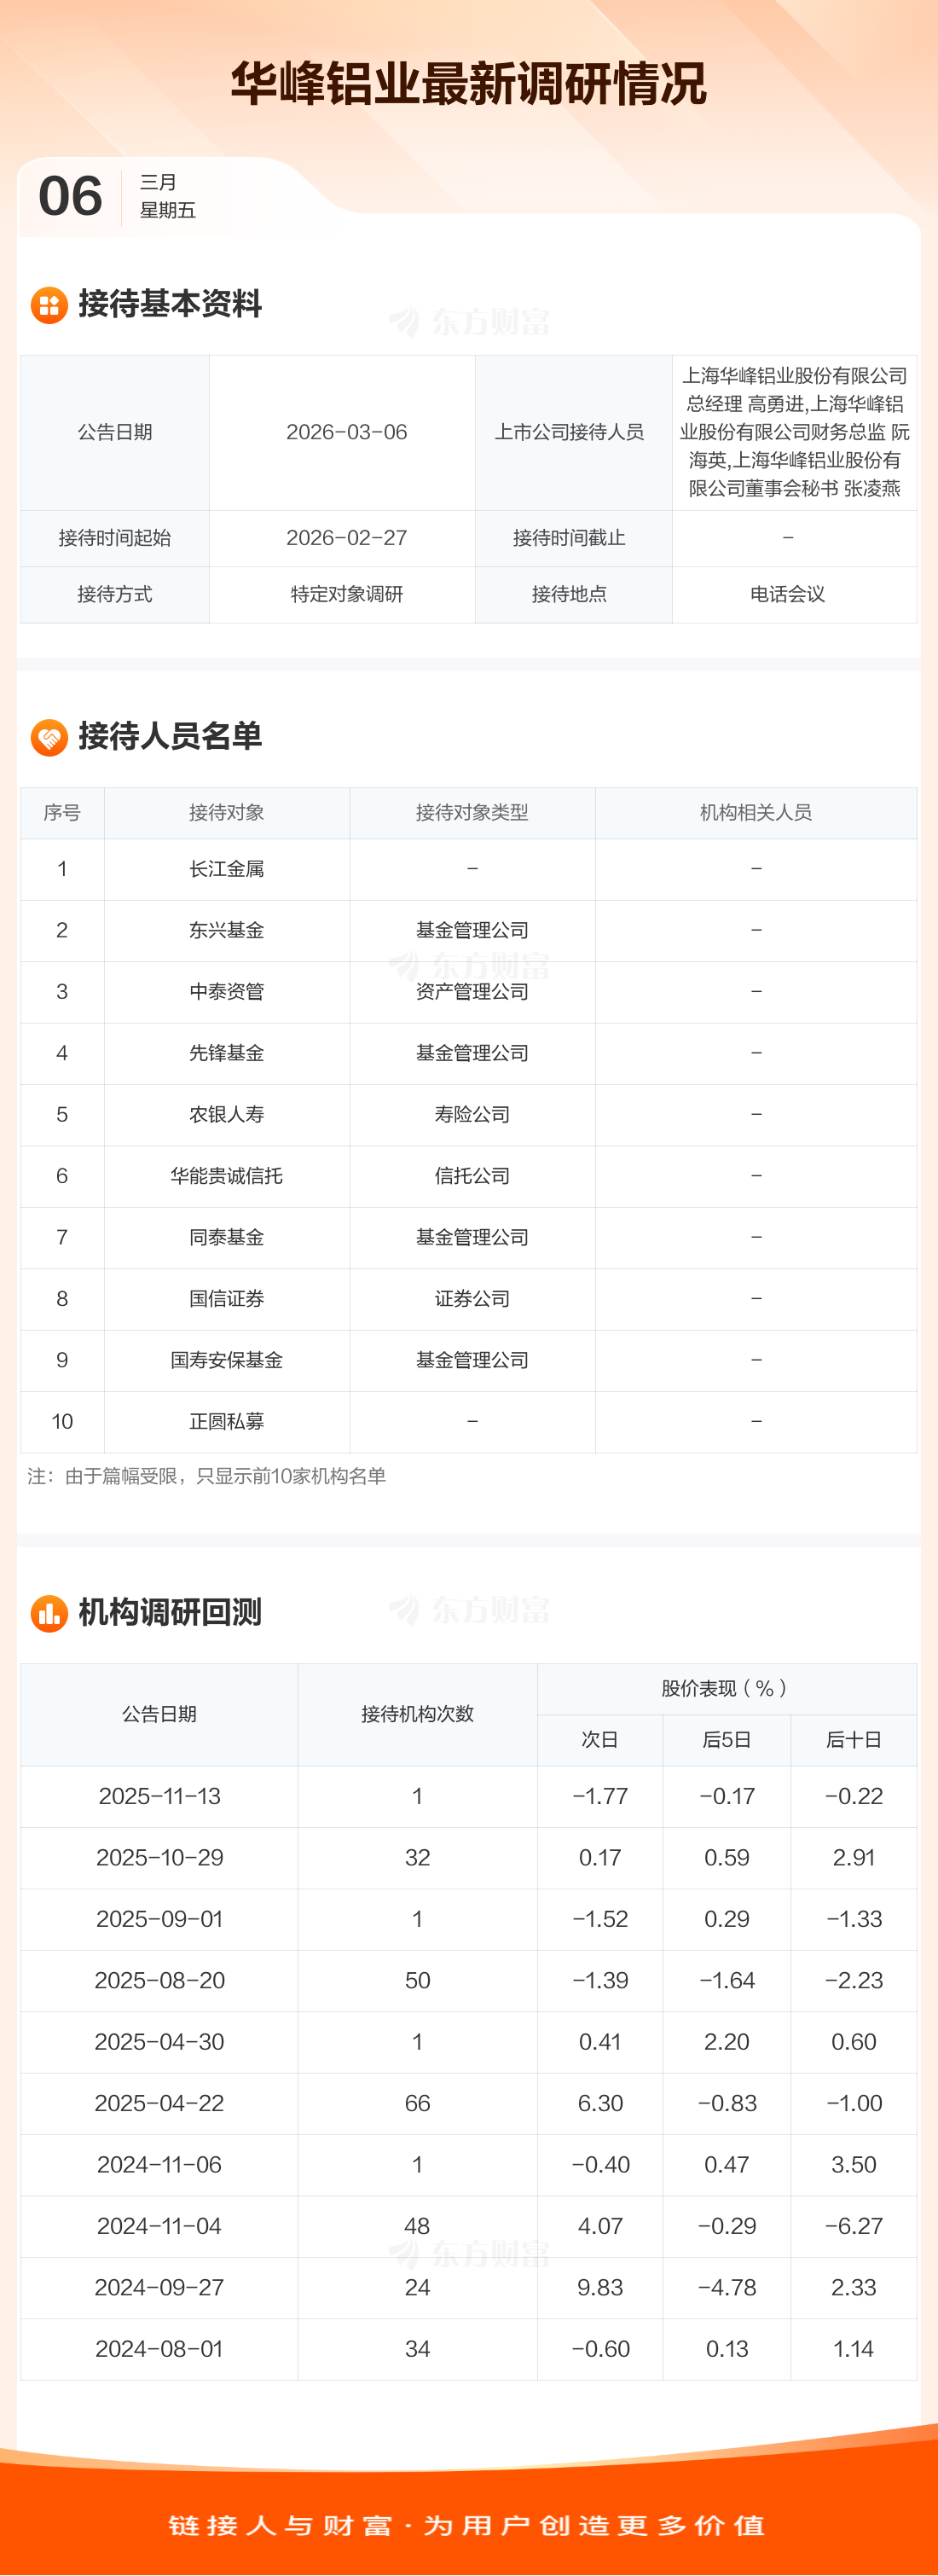Viewport: 938px width, 2576px height.
Task: Select the 2025-10-29 row date cell
Action: coord(159,1858)
